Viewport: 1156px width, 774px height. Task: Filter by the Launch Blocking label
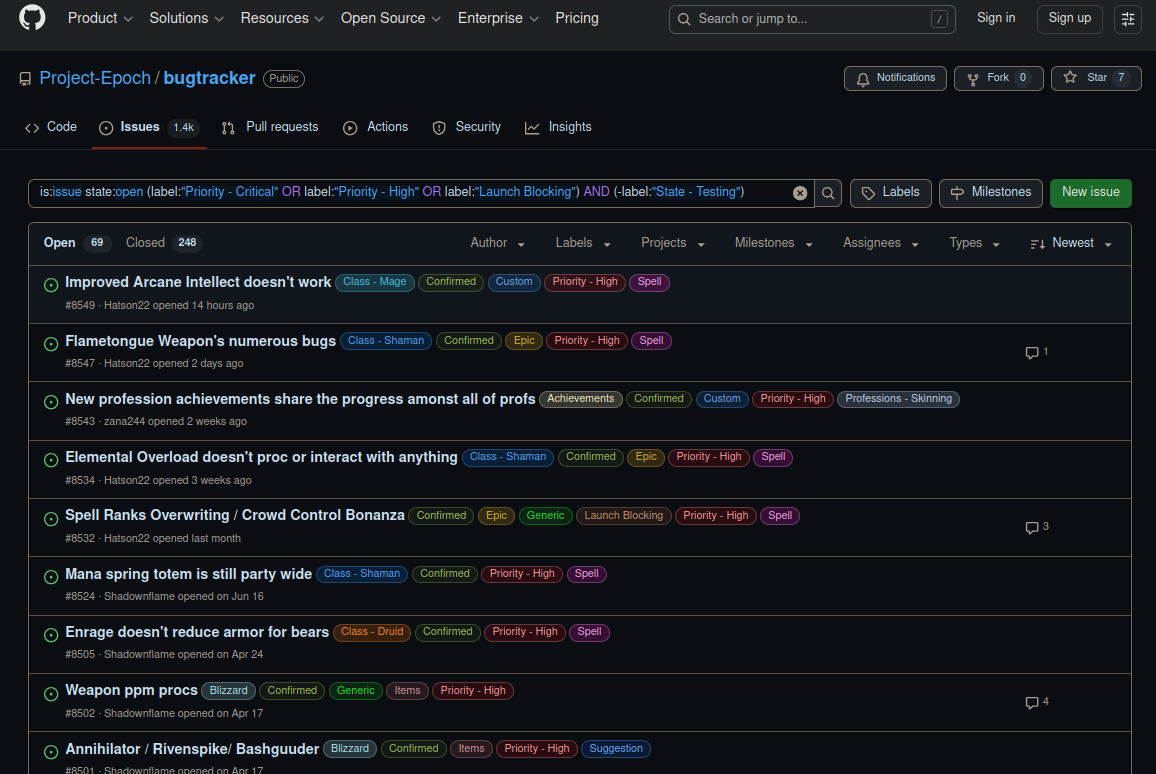[624, 516]
